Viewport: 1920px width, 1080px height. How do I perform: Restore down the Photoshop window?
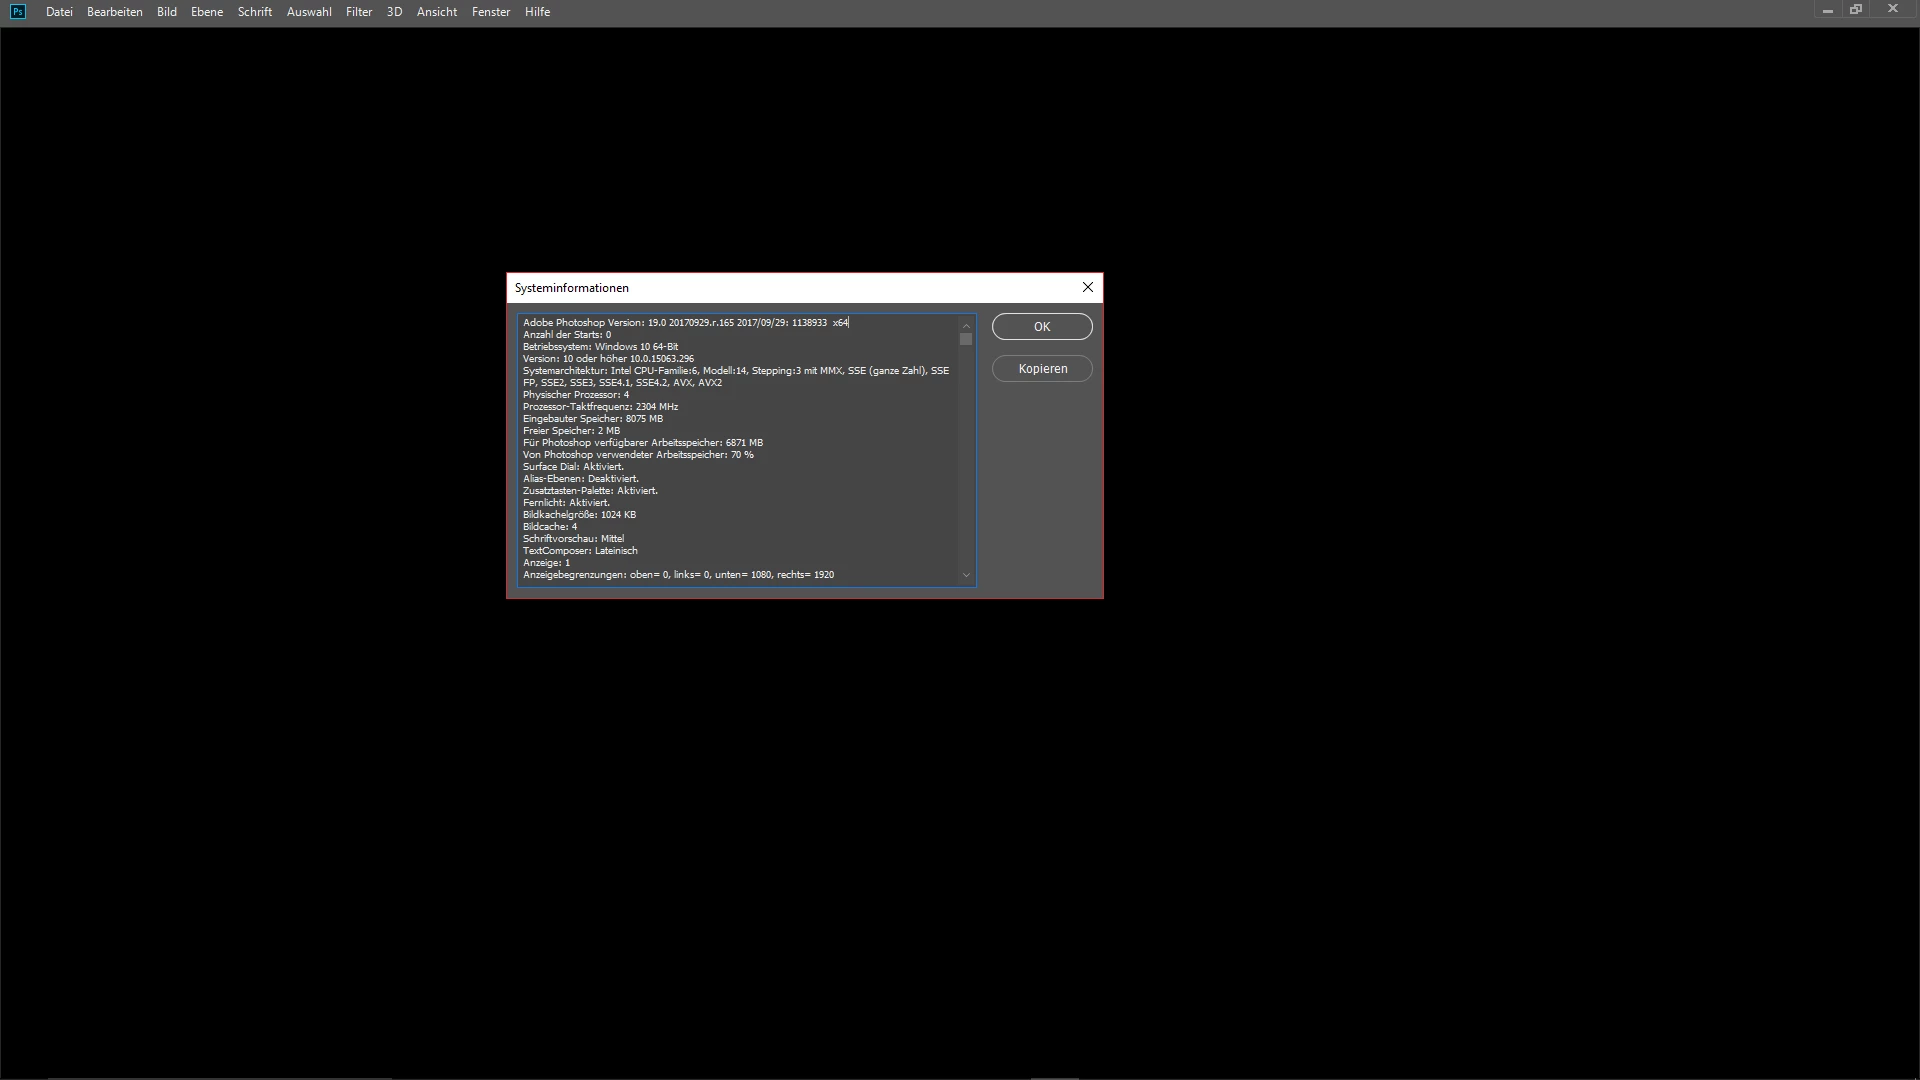pyautogui.click(x=1856, y=10)
